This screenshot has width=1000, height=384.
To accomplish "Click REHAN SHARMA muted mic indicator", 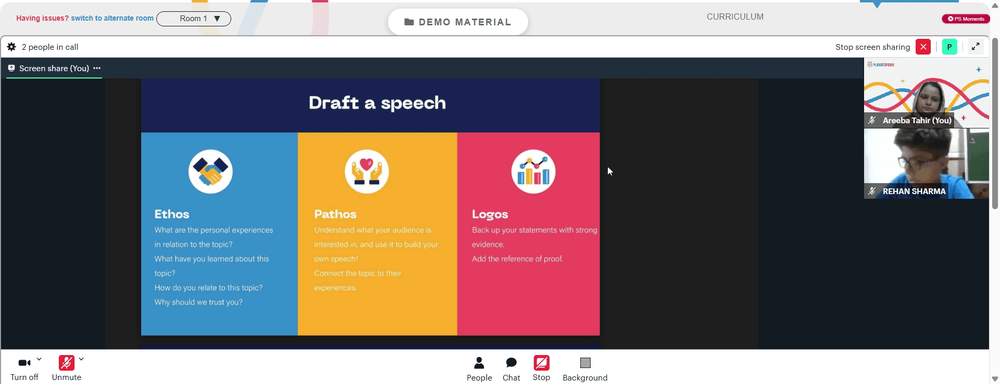I will pos(872,191).
